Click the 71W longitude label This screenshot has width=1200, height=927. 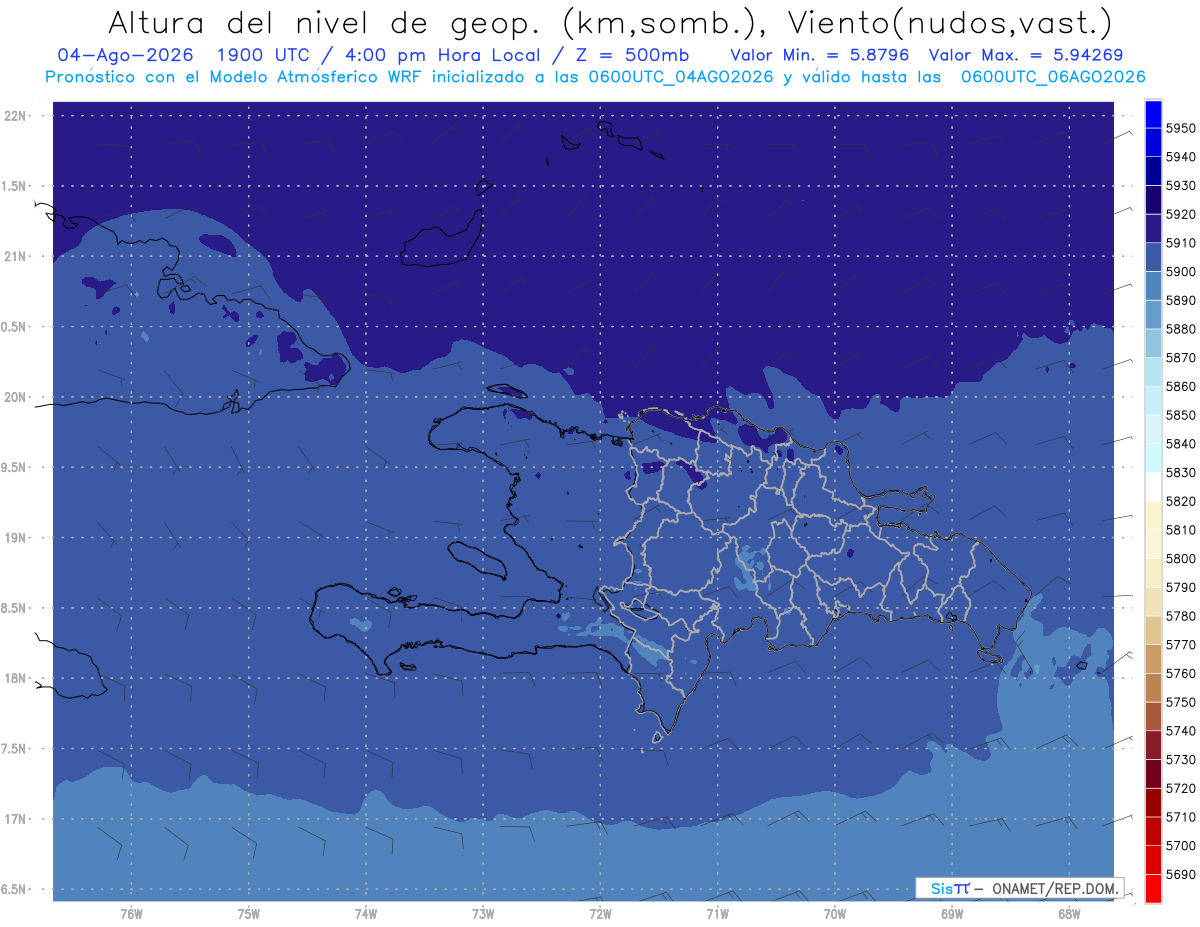[717, 913]
